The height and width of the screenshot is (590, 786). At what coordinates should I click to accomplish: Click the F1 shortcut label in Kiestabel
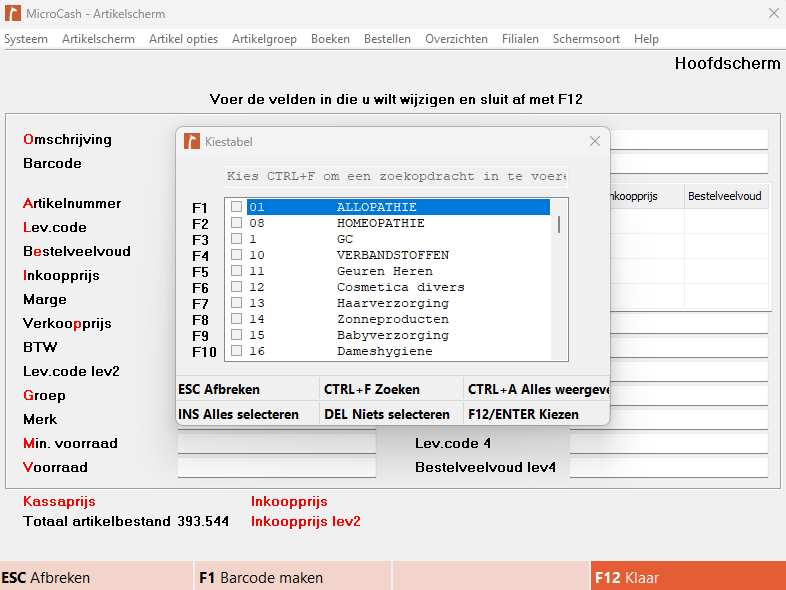coord(200,208)
